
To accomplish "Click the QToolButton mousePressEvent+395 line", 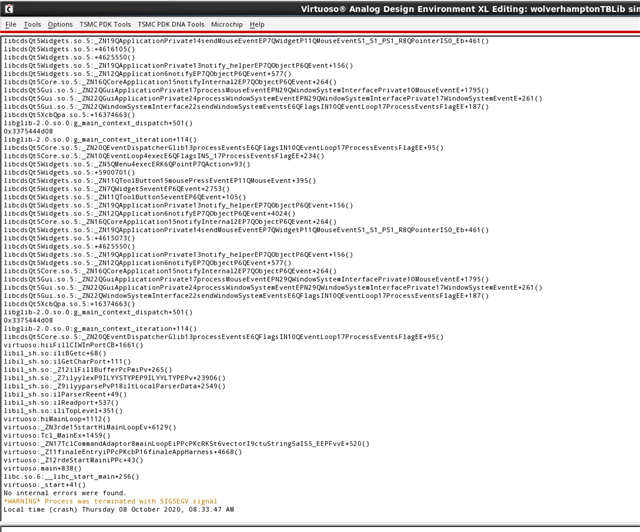I will [x=160, y=180].
